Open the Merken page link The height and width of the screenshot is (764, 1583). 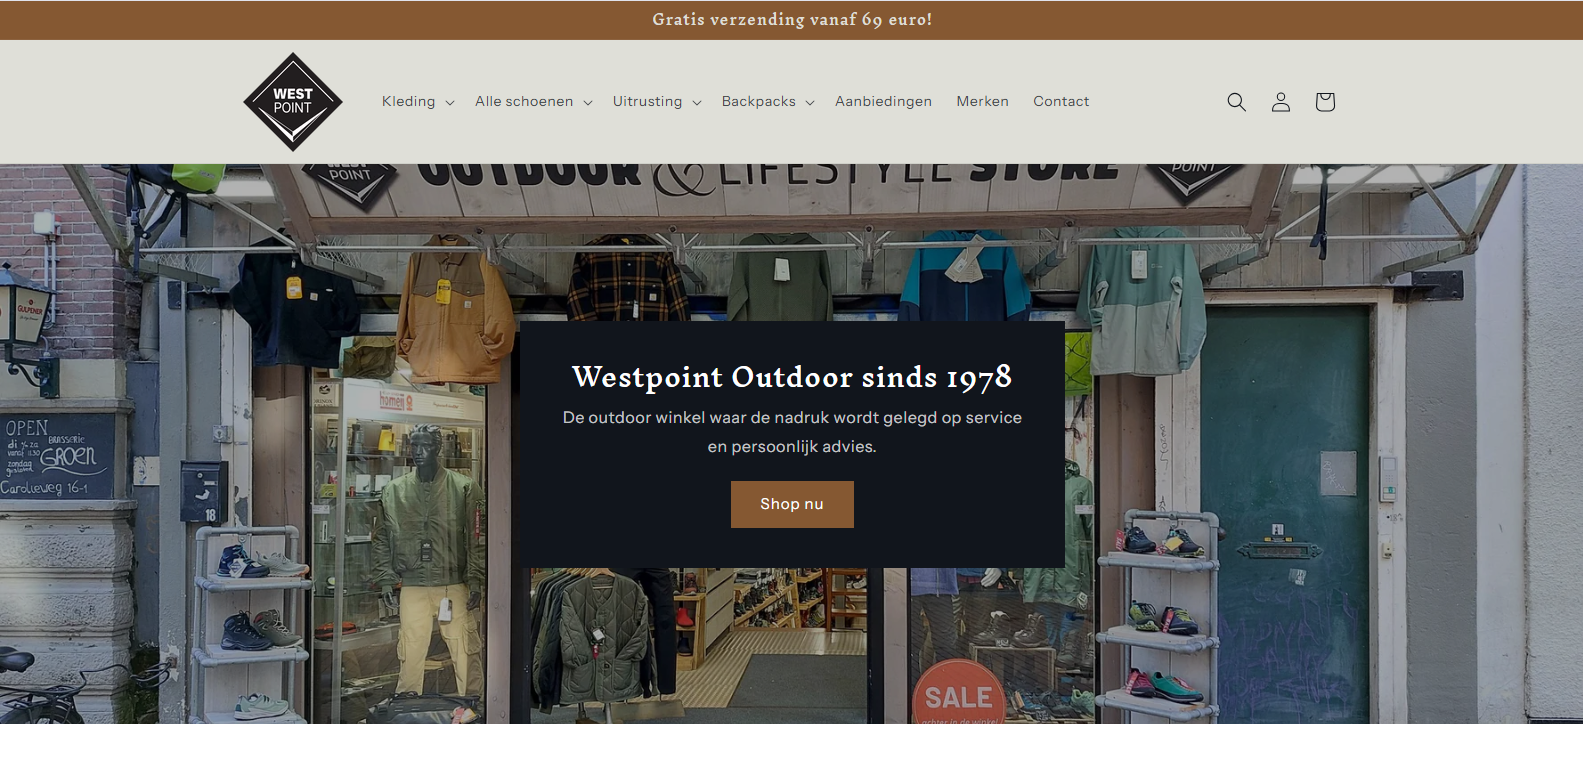click(x=982, y=101)
